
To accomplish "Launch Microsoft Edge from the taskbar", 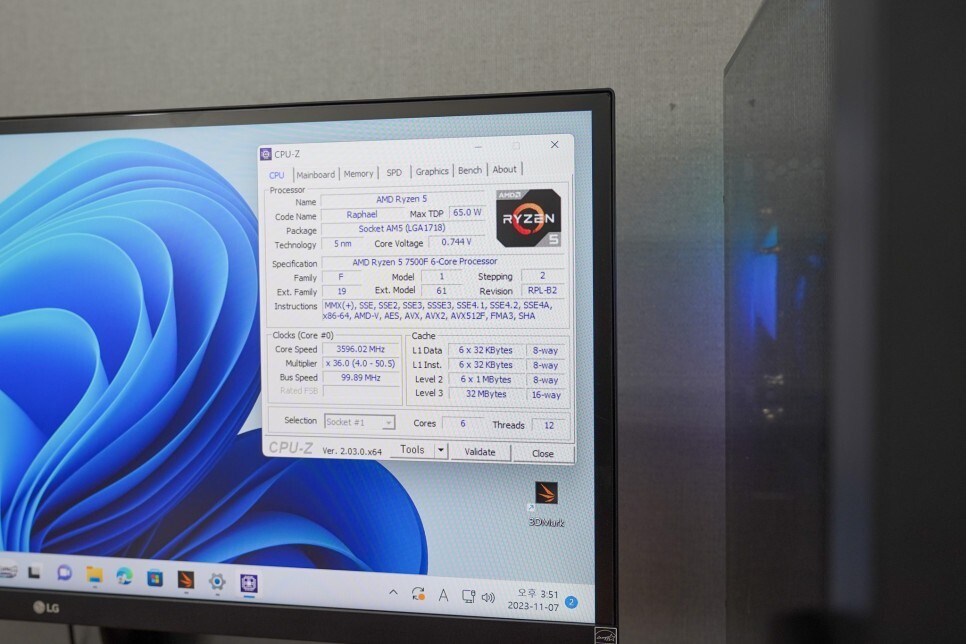I will pos(124,576).
